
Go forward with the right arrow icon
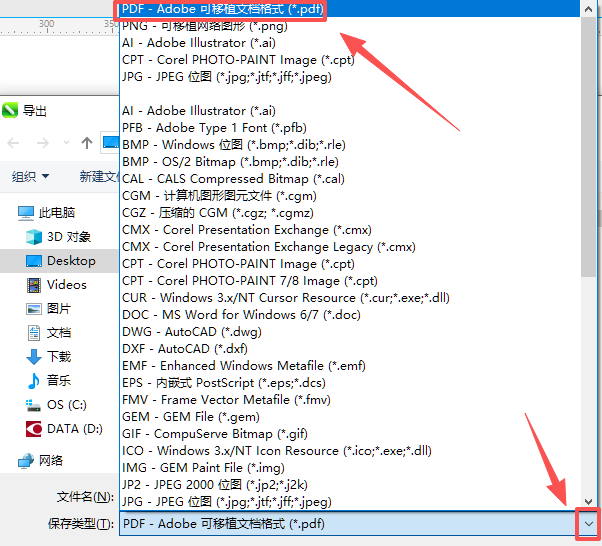point(43,143)
